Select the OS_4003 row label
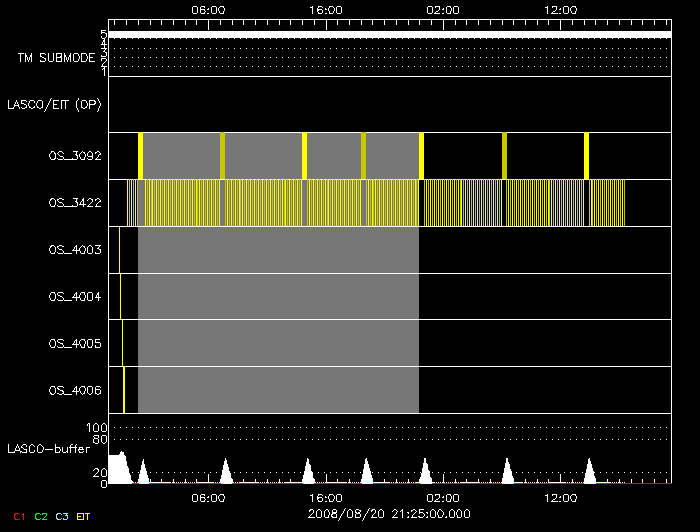The image size is (700, 532). click(x=75, y=249)
